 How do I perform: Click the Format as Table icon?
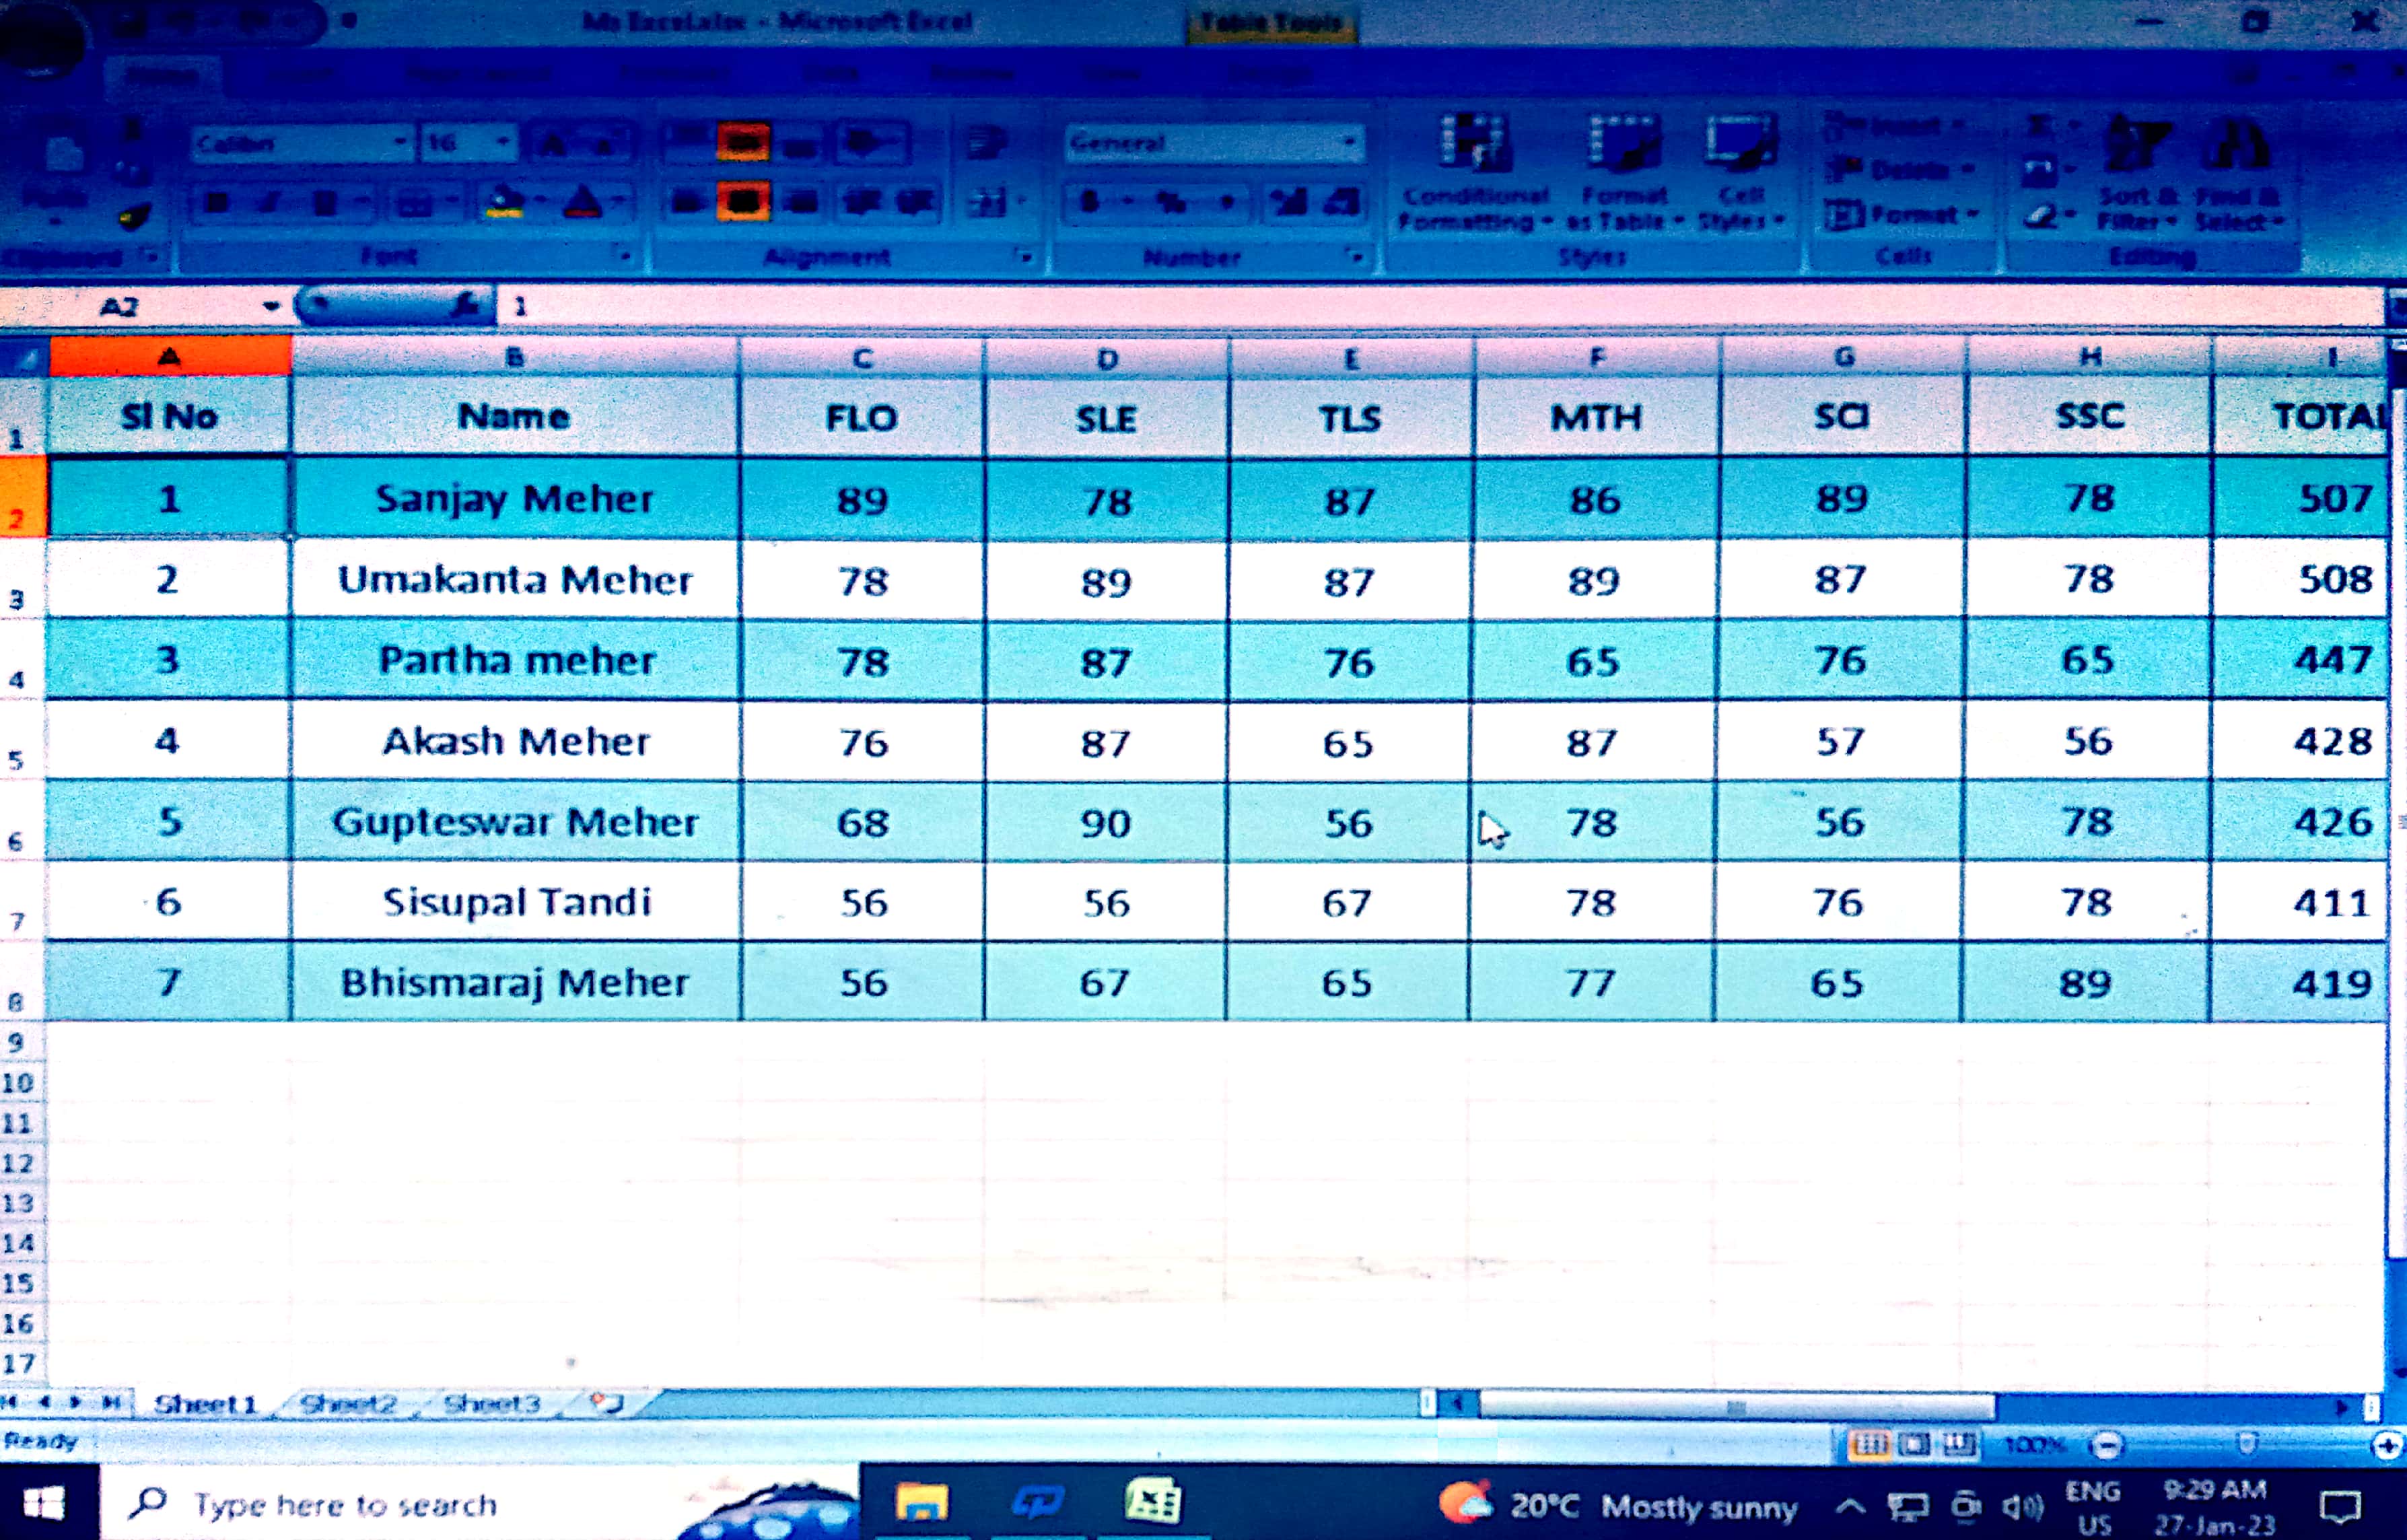tap(1624, 146)
